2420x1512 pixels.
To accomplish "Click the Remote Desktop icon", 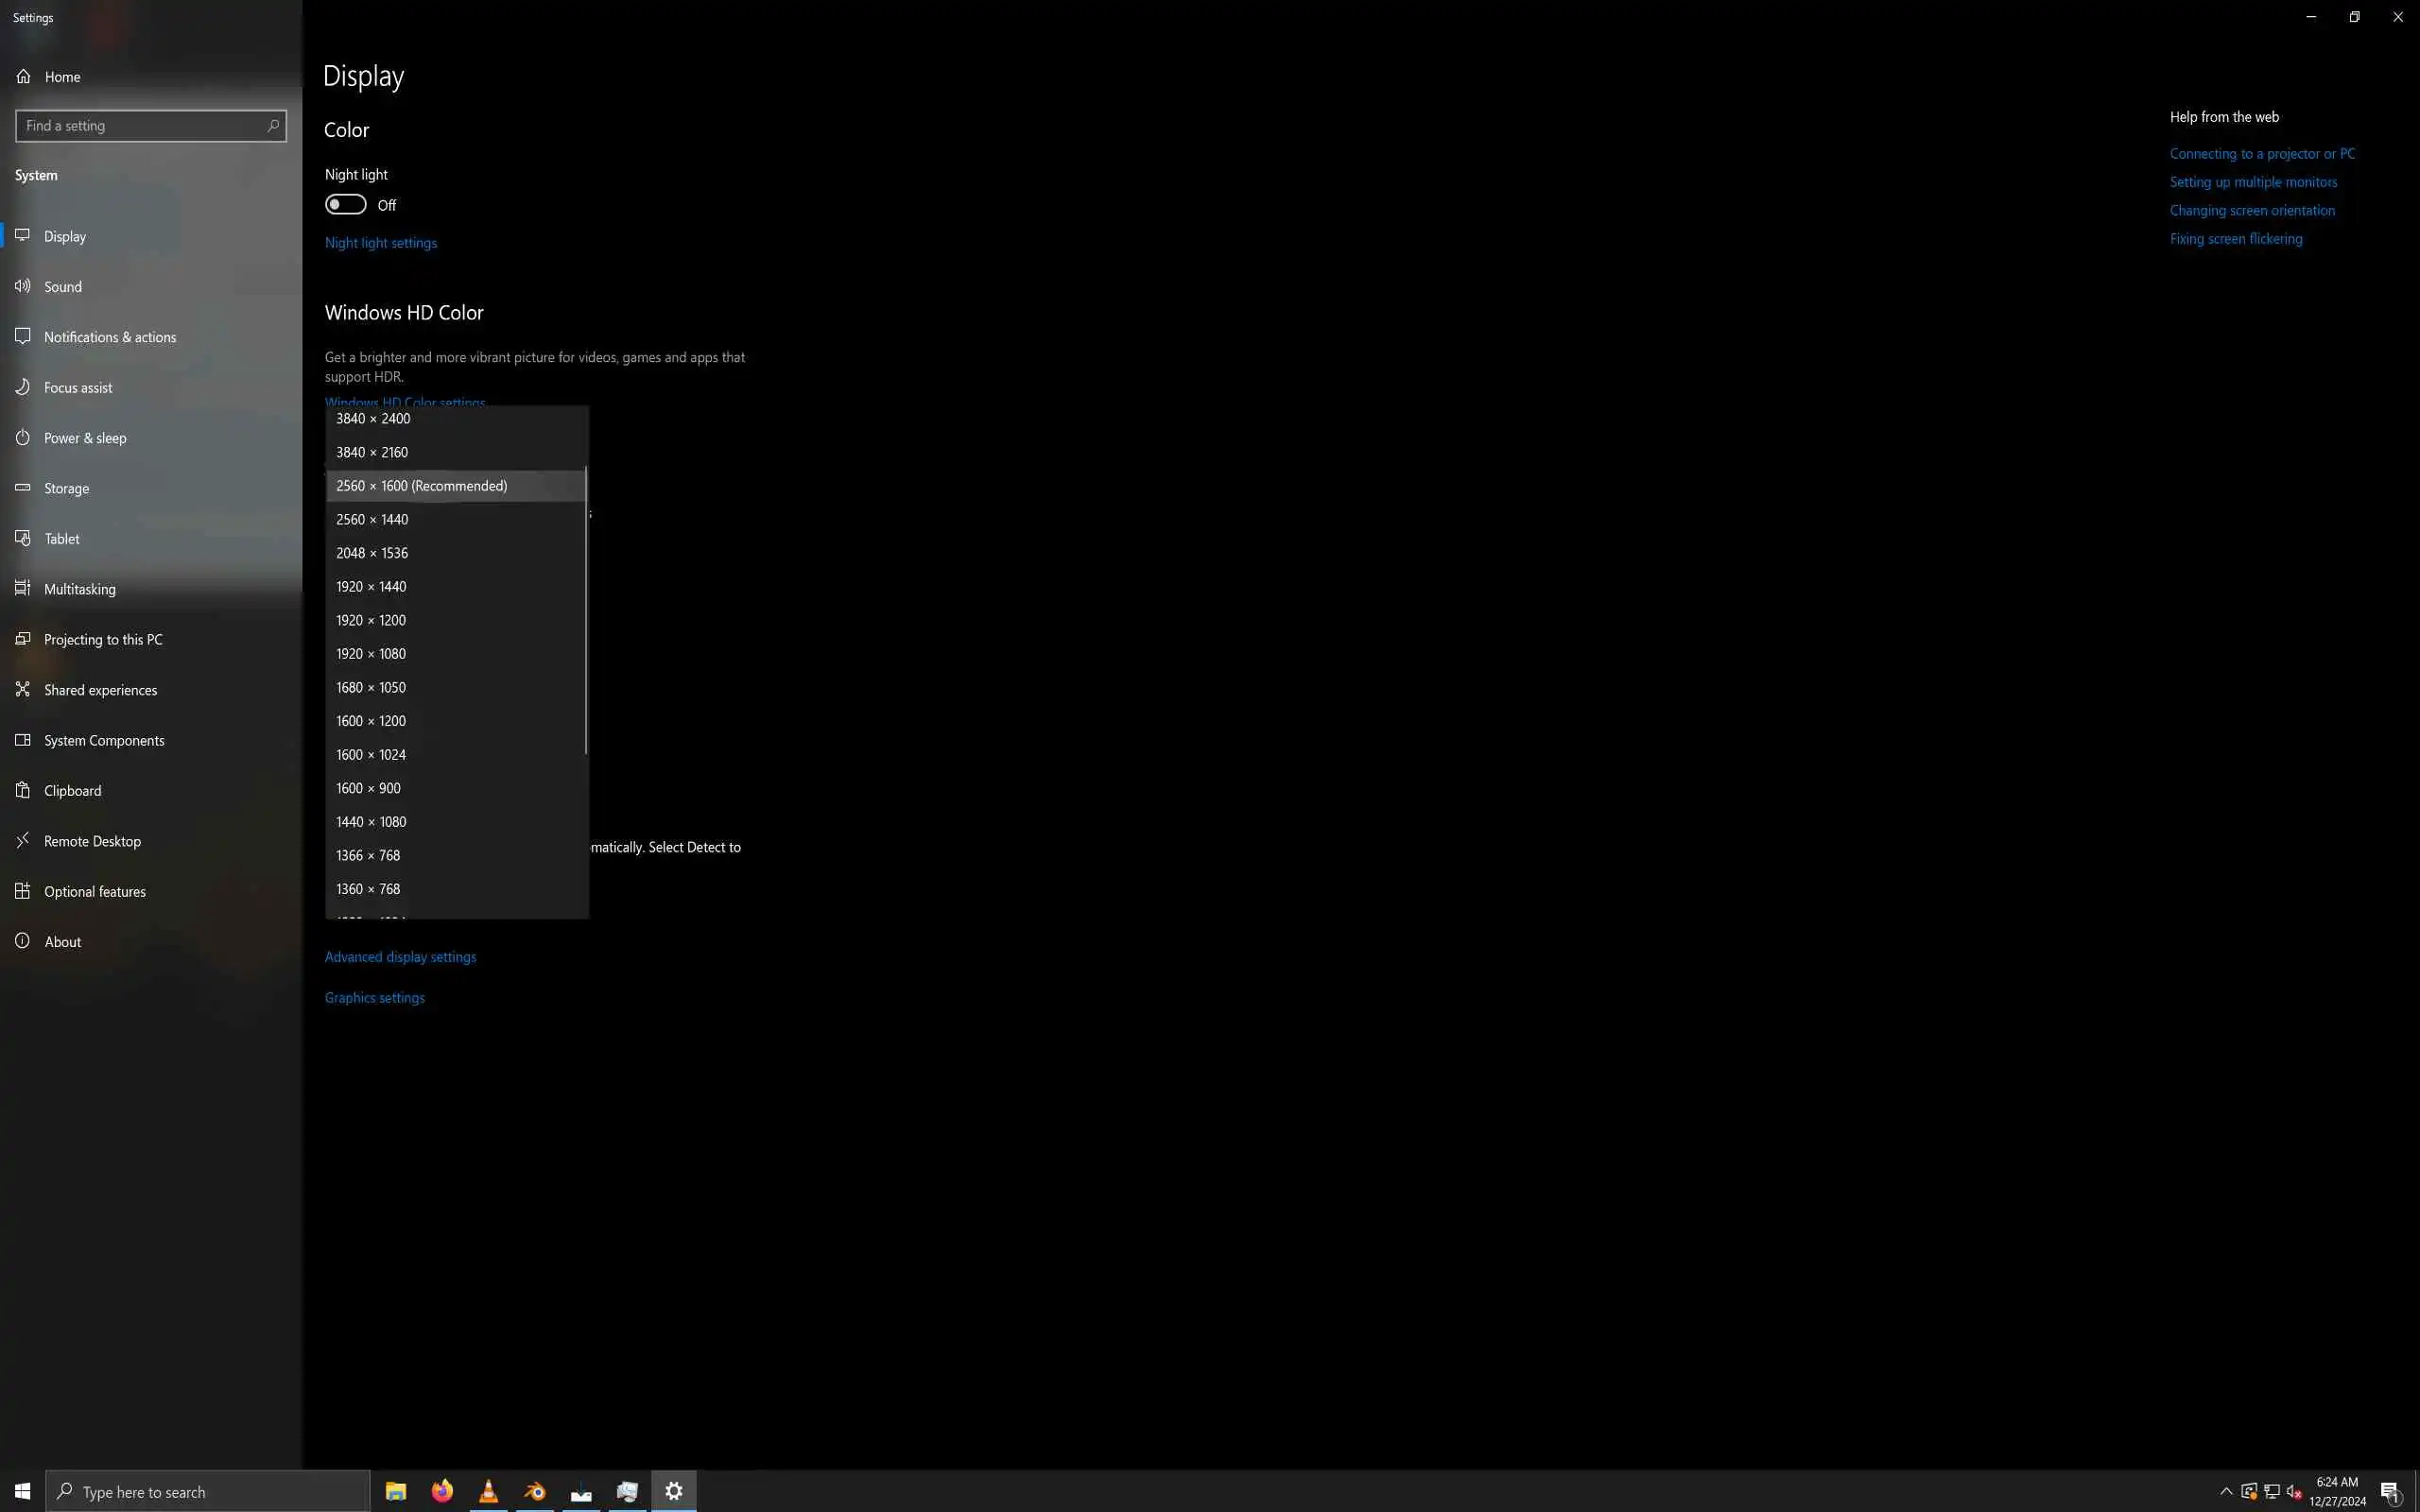I will point(22,841).
